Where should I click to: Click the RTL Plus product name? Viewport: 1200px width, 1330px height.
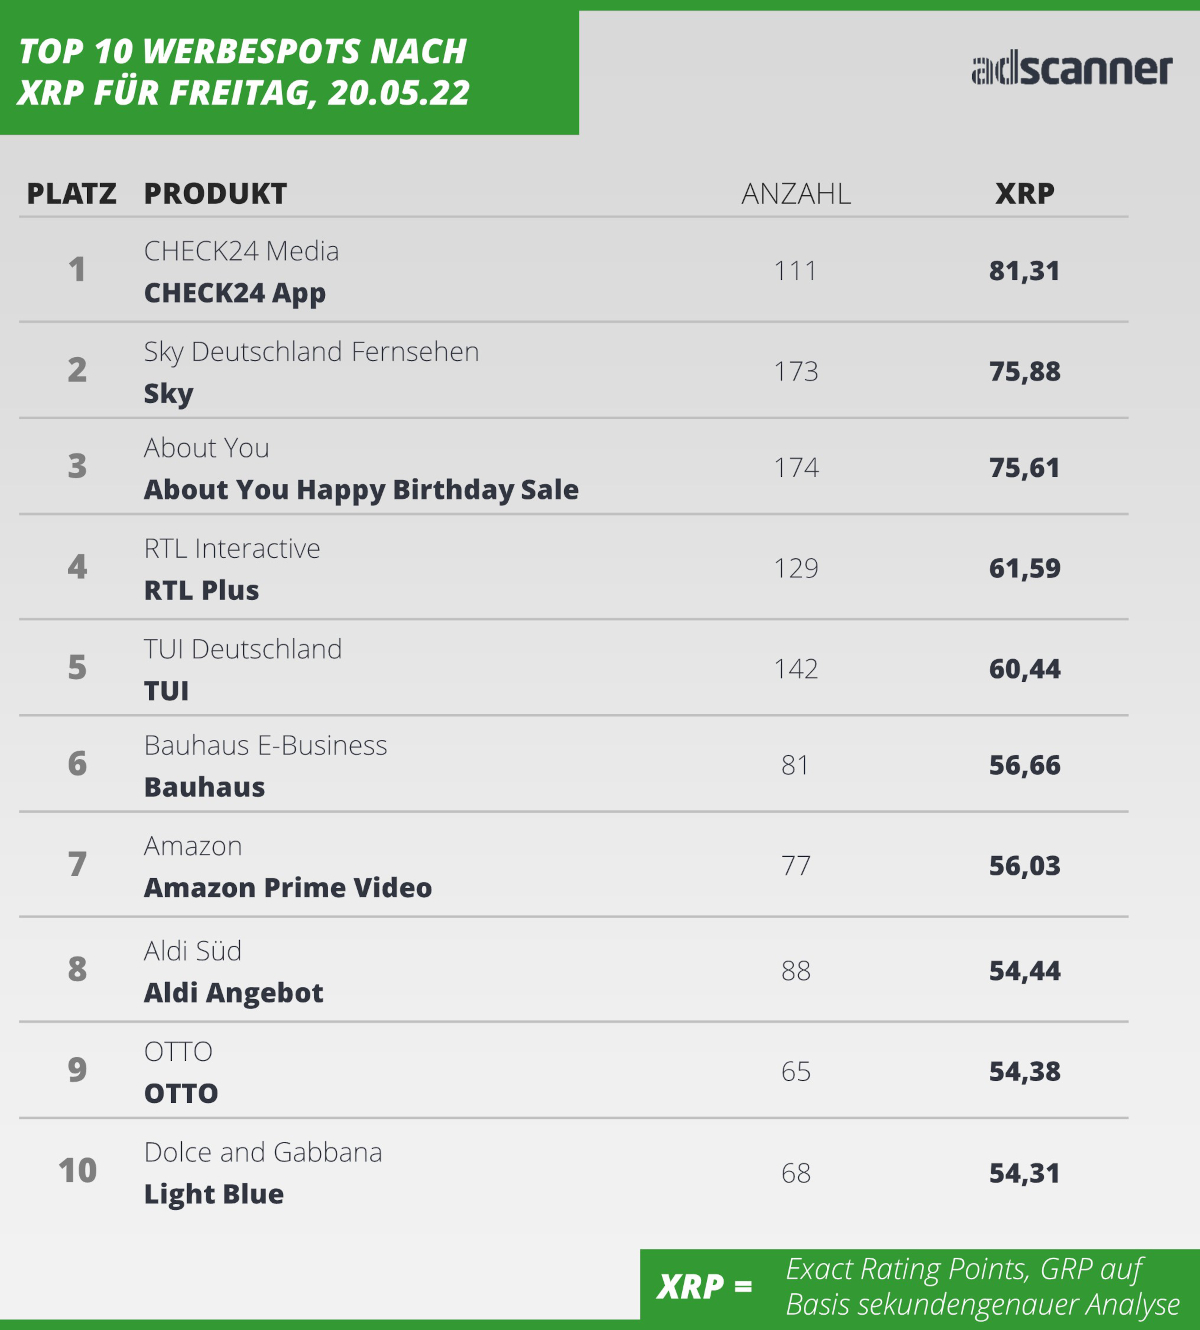click(x=201, y=591)
